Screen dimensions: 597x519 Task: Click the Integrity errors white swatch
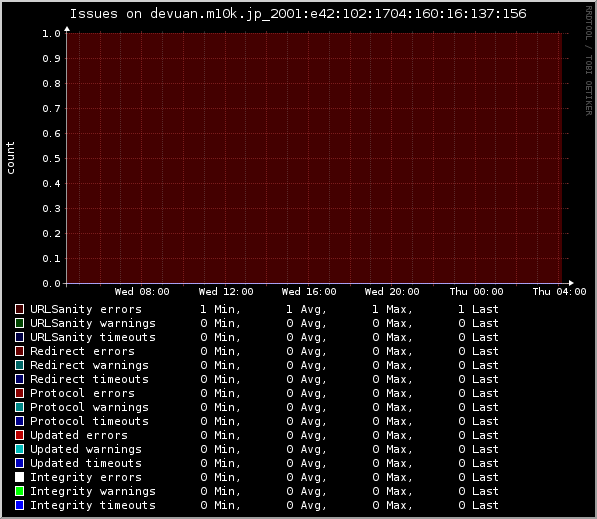(x=19, y=477)
